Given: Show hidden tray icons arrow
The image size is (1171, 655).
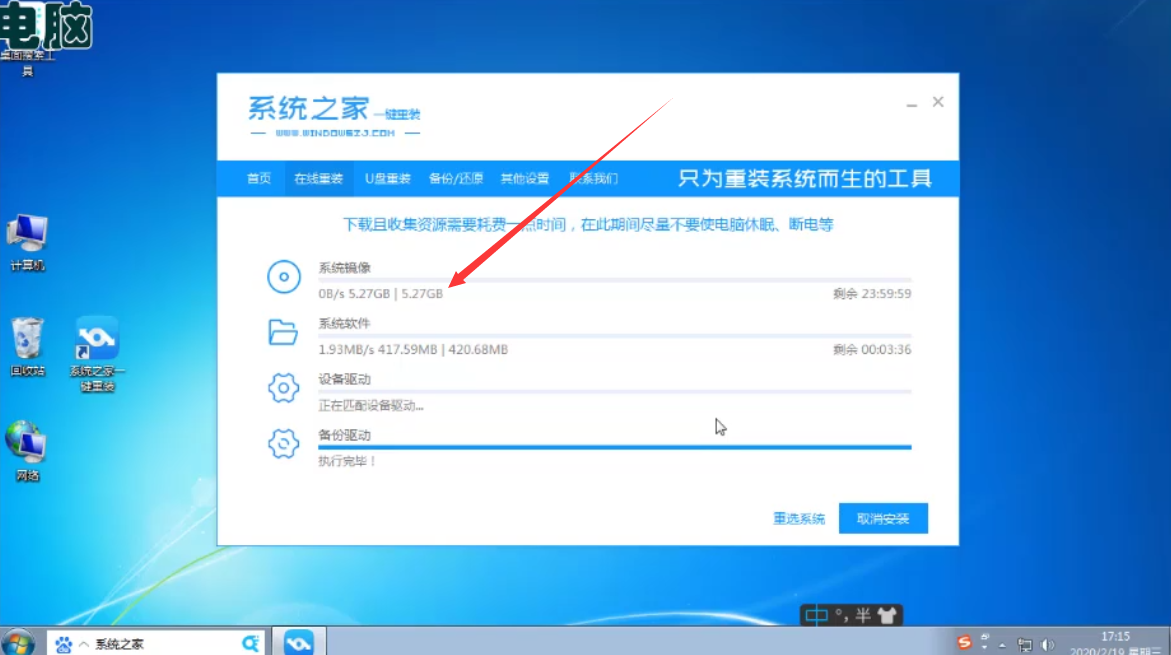Looking at the screenshot, I should click(1002, 645).
